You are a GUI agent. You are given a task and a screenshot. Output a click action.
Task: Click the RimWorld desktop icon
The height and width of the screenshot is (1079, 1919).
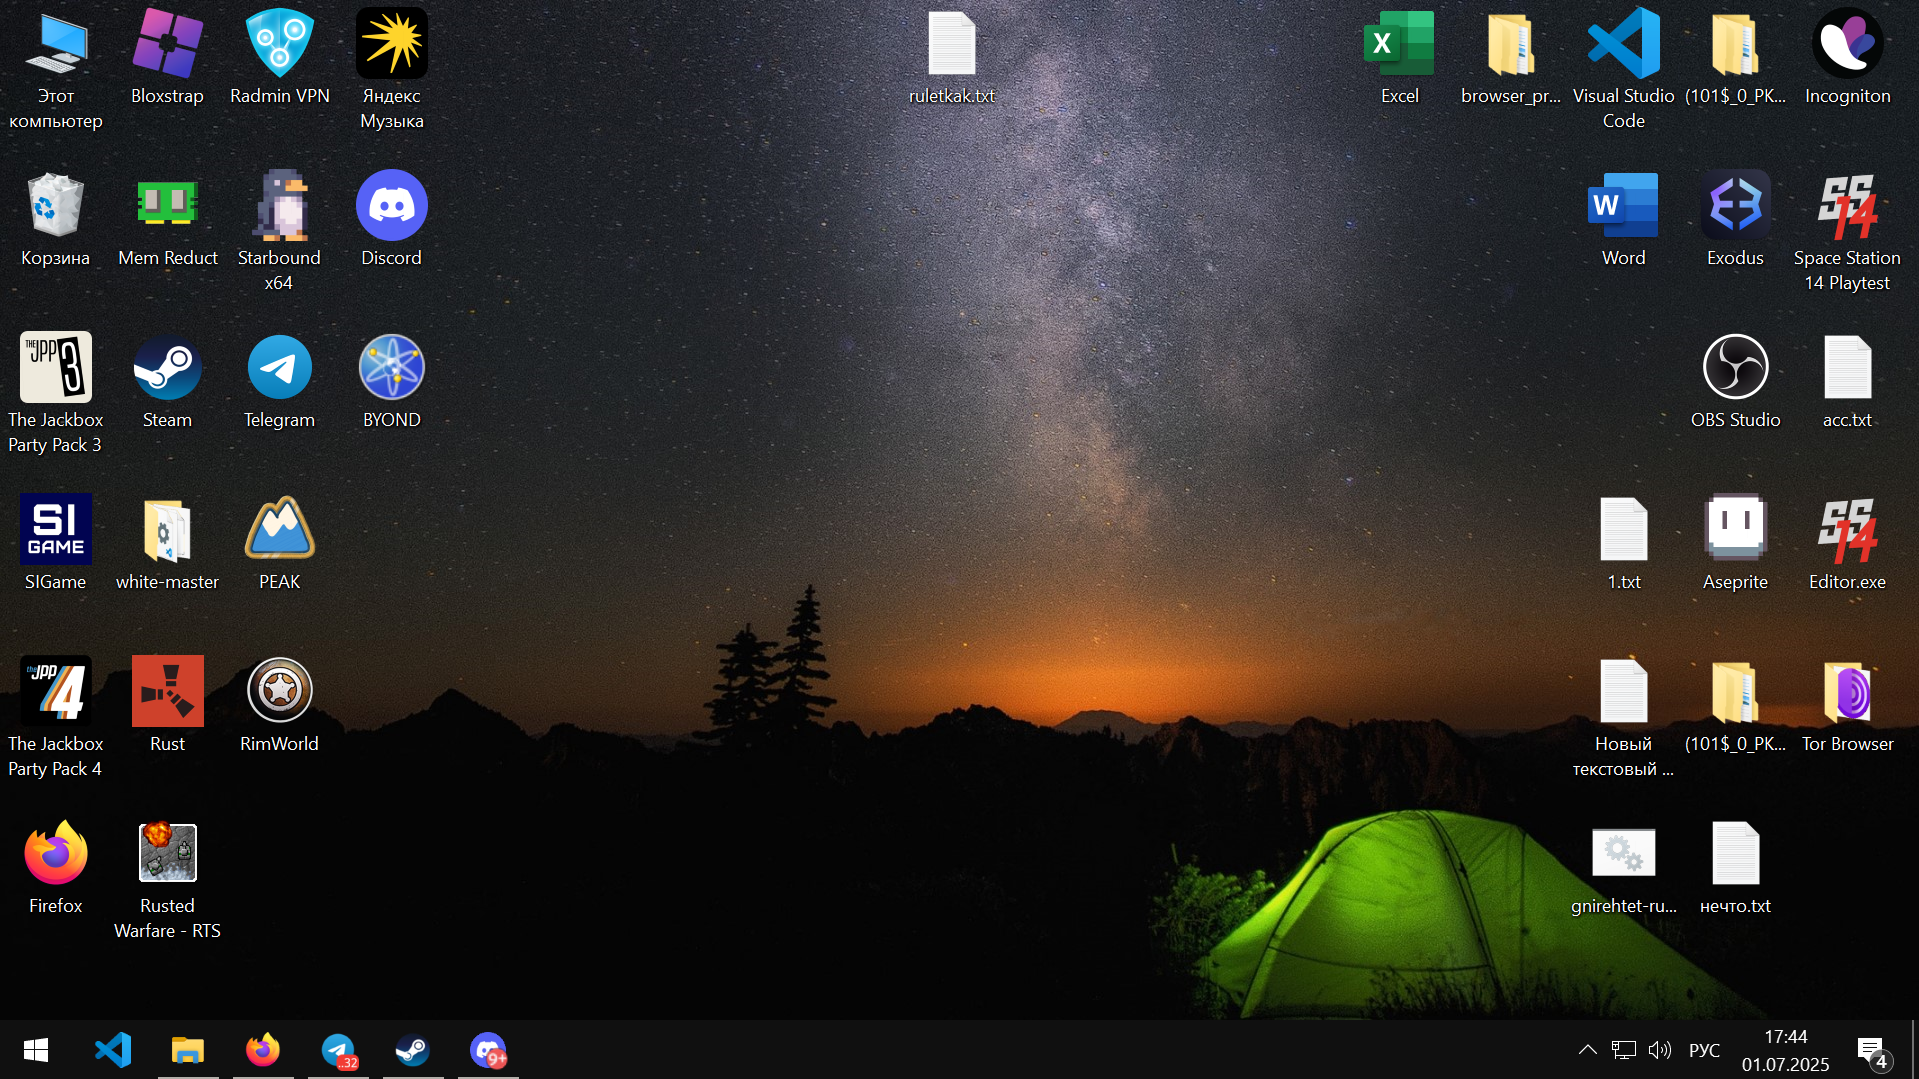[280, 706]
